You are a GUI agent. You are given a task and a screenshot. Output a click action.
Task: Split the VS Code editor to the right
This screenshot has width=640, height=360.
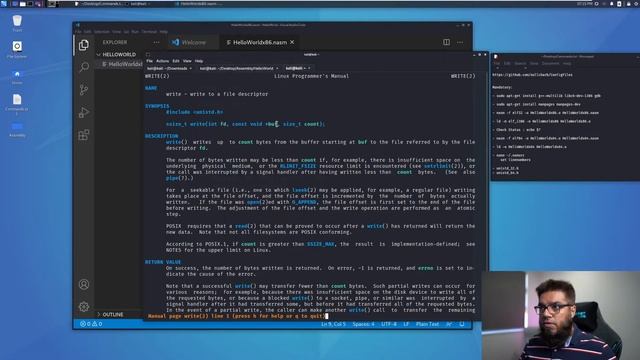pyautogui.click(x=447, y=42)
